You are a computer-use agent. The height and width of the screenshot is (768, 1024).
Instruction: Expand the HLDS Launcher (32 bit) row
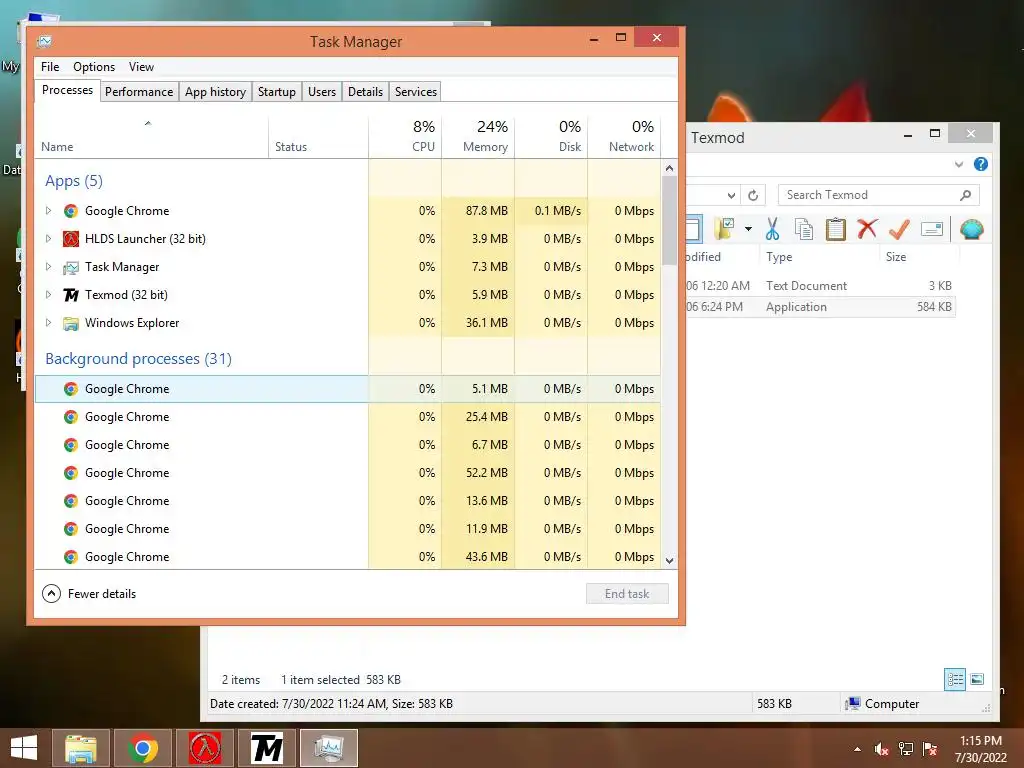click(x=48, y=238)
